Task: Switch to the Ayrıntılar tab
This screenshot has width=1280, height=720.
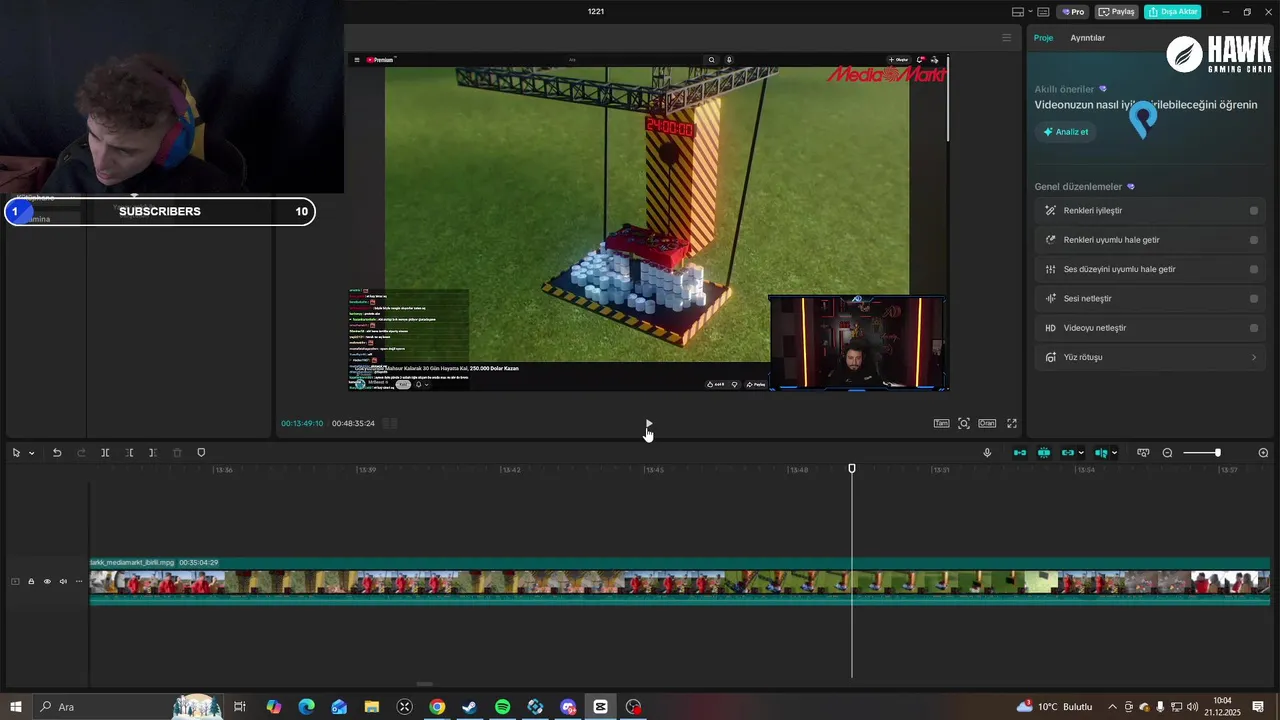Action: tap(1088, 38)
